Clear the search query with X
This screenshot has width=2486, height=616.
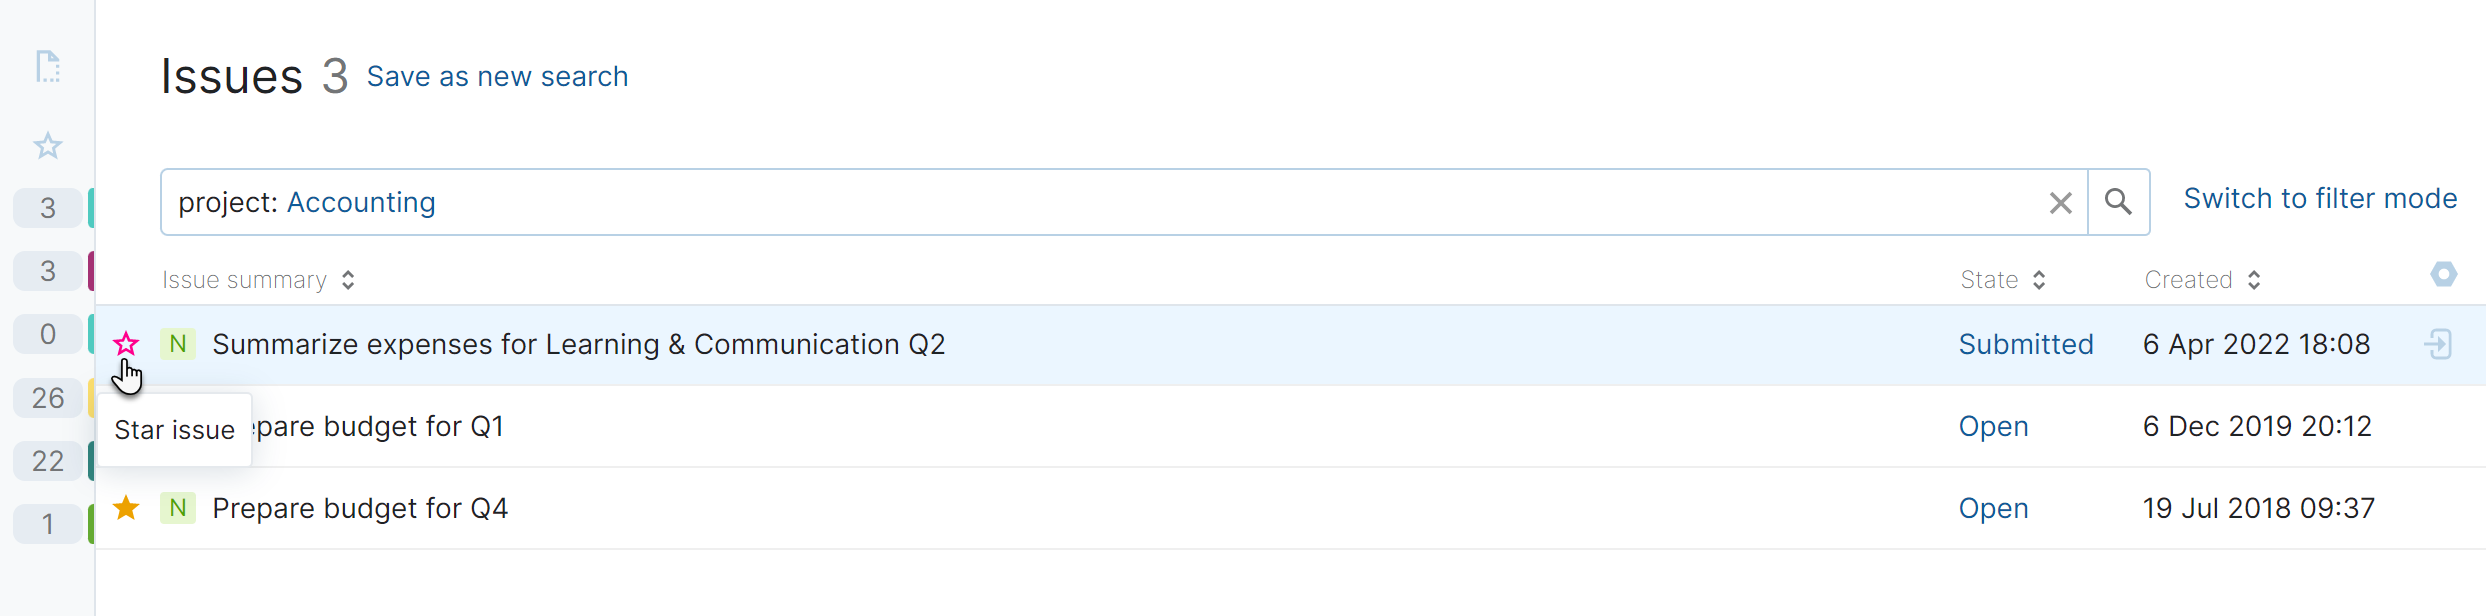(2060, 203)
